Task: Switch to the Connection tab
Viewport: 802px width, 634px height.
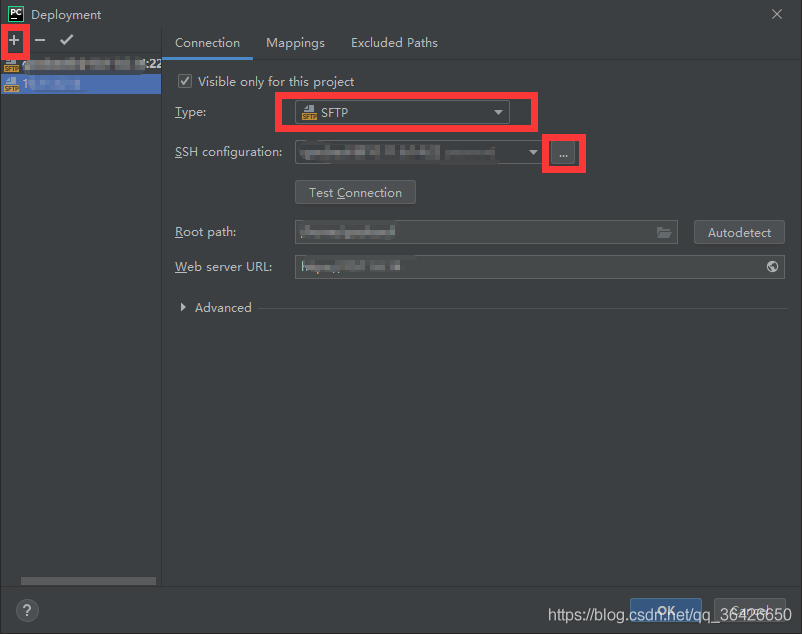Action: [207, 43]
